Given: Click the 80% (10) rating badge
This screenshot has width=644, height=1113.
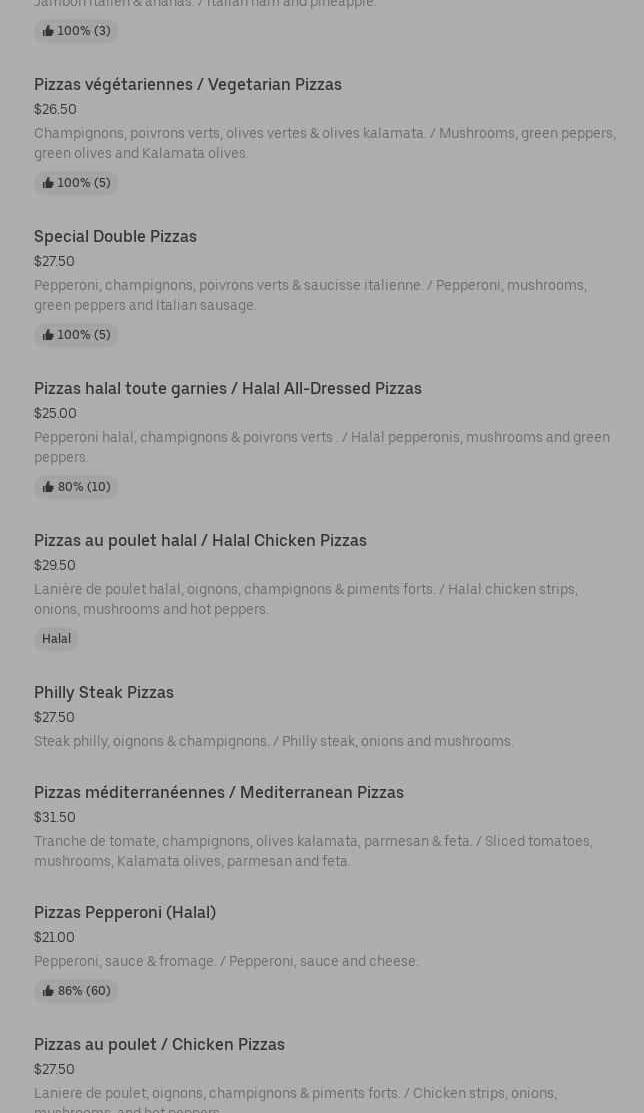Looking at the screenshot, I should coord(76,487).
